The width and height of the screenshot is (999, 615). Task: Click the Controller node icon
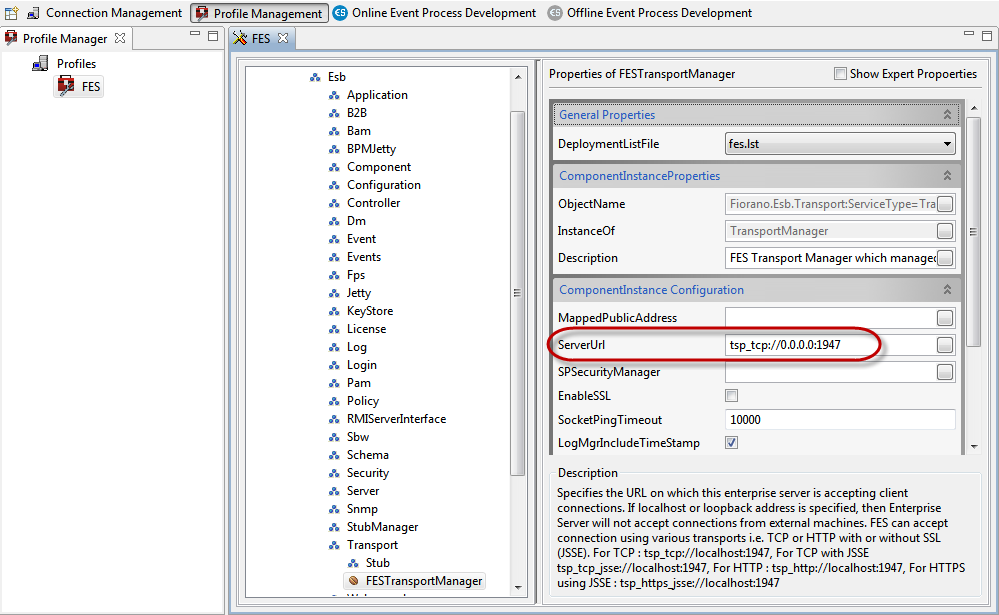point(334,203)
